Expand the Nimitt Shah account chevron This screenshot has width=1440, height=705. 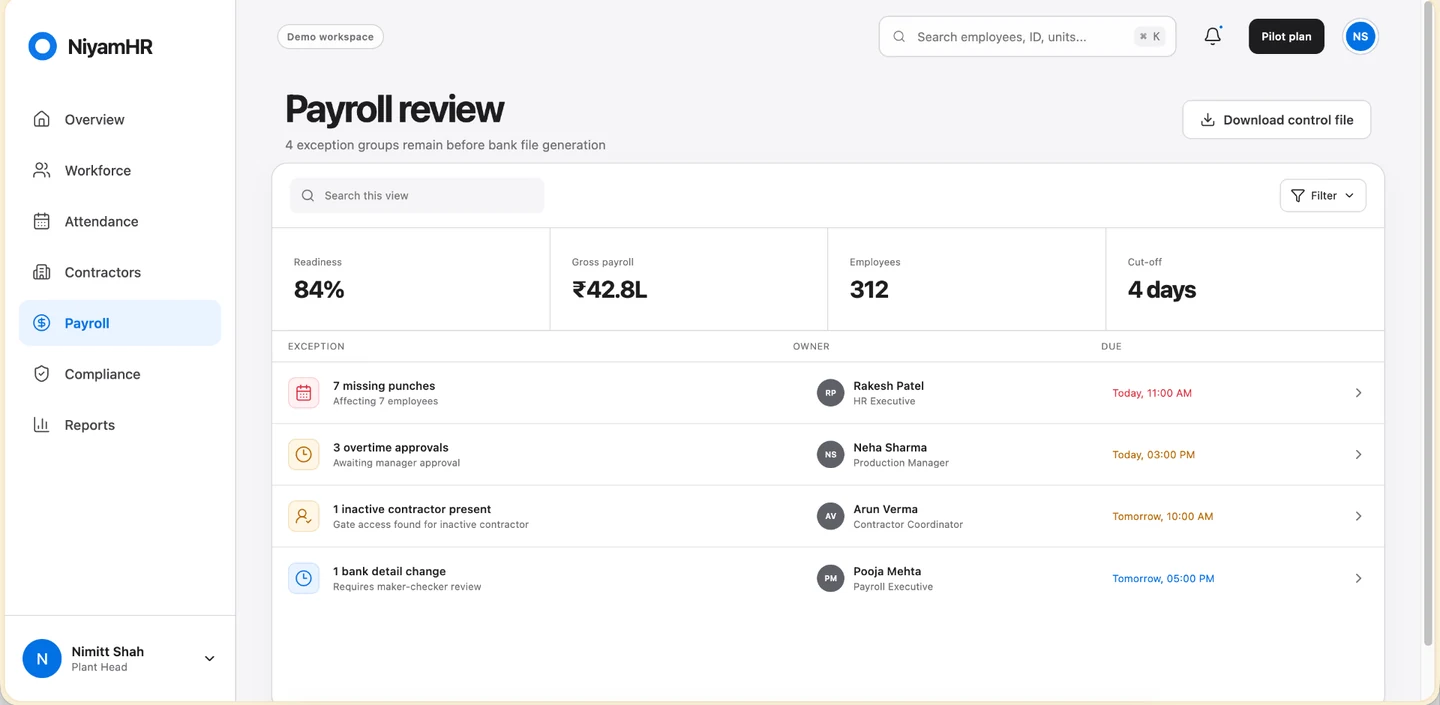[209, 659]
